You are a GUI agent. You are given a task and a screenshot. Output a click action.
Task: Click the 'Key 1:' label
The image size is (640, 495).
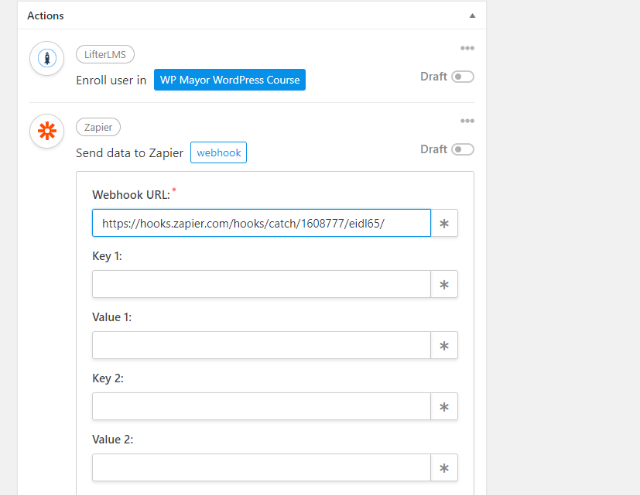[107, 256]
